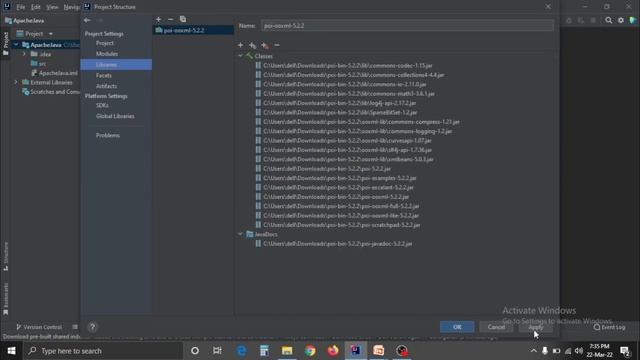The width and height of the screenshot is (640, 360).
Task: Switch to IntelliJ IDEA taskbar icon
Action: coord(356,351)
